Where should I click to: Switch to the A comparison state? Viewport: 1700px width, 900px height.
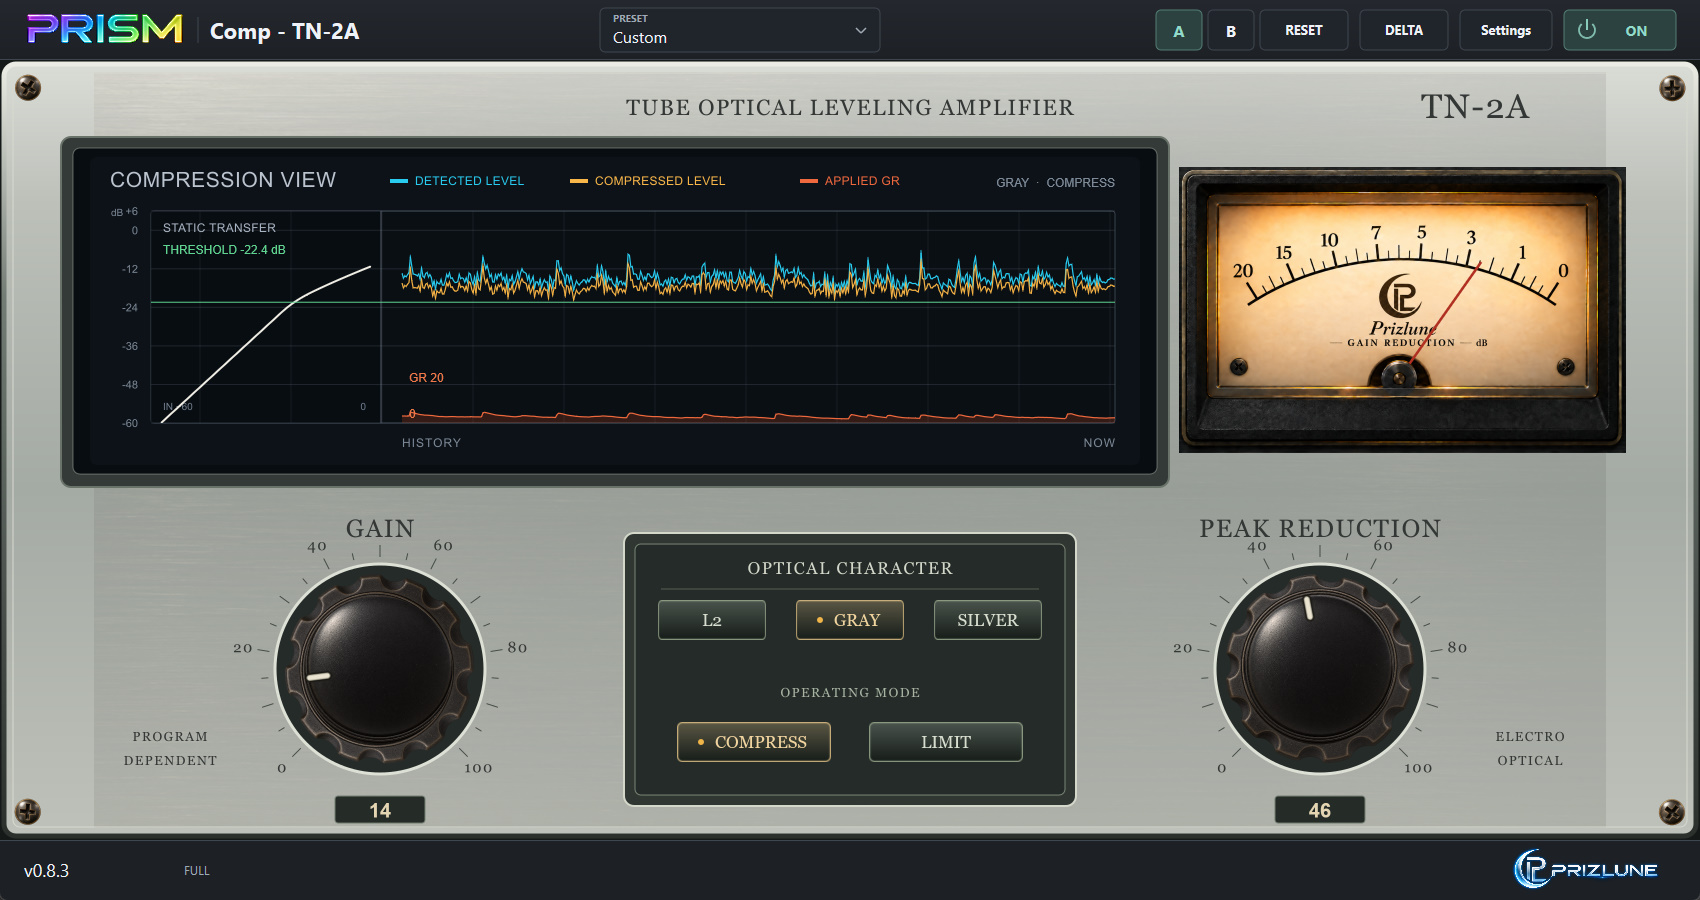tap(1179, 30)
